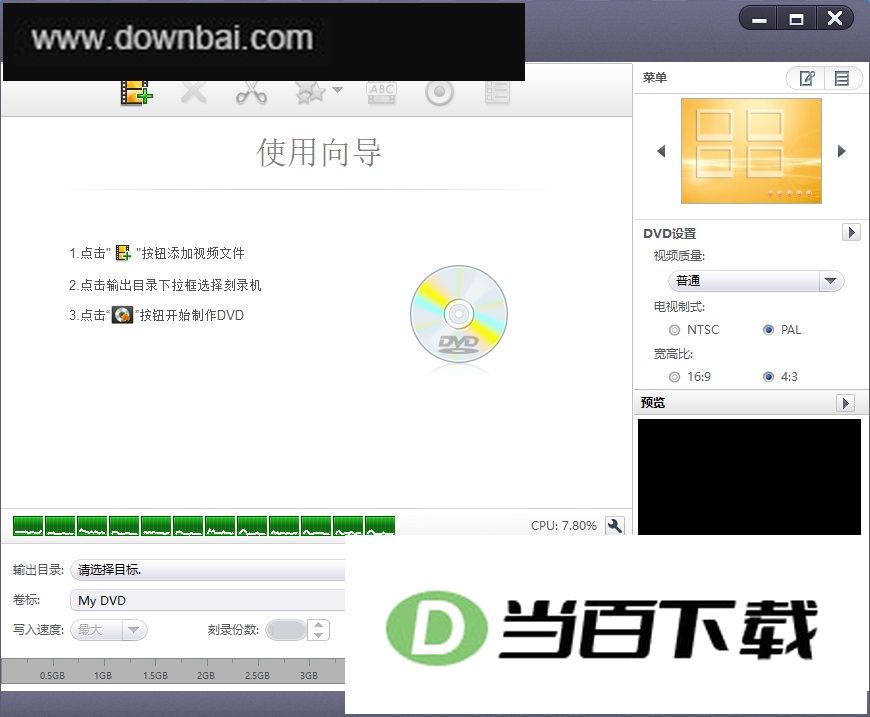This screenshot has width=870, height=717.
Task: Click step 2 text 点击输出目录下拉框选择刻录机
Action: pos(165,285)
